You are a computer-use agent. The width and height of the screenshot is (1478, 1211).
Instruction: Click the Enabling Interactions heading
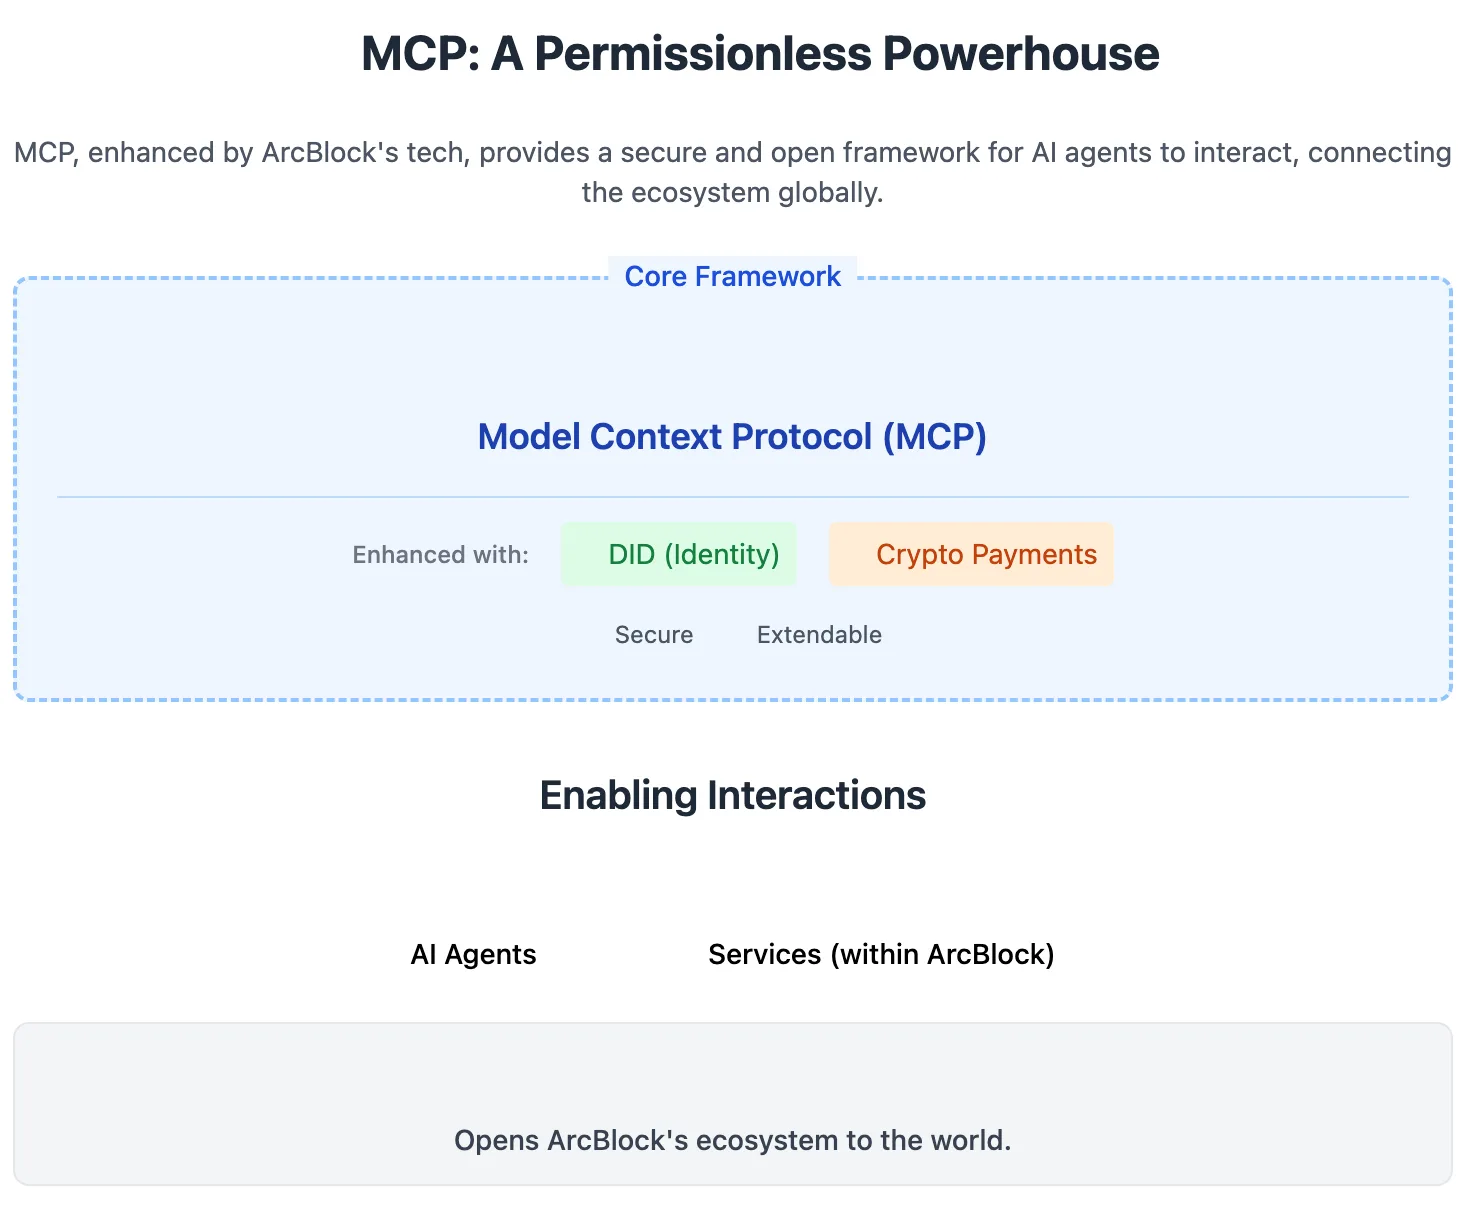click(x=733, y=795)
